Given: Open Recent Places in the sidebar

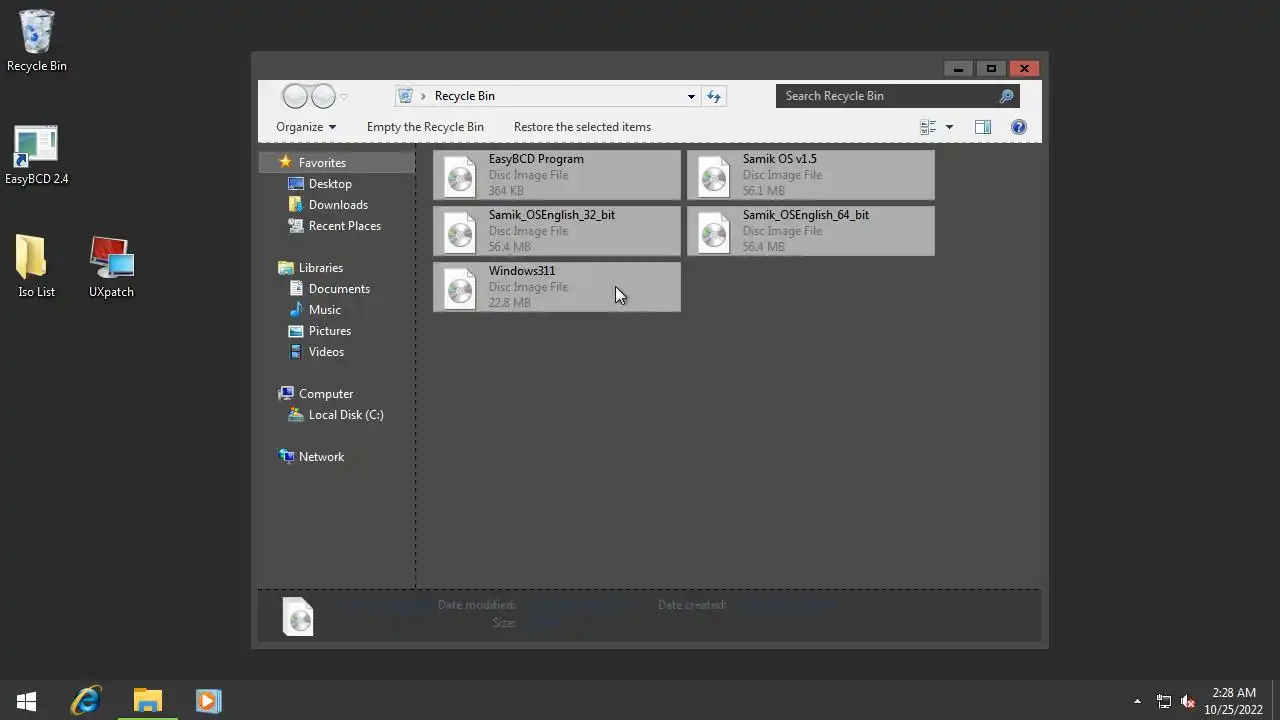Looking at the screenshot, I should 334,226.
